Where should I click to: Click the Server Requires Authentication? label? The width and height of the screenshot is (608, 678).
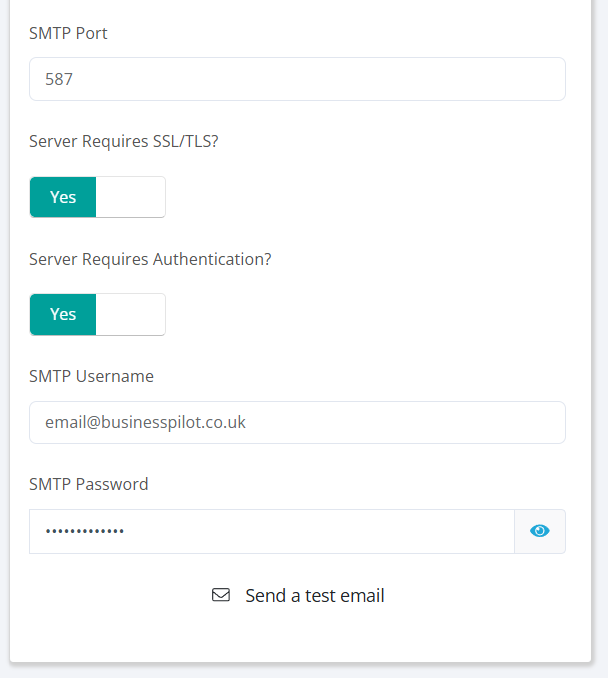pos(150,259)
